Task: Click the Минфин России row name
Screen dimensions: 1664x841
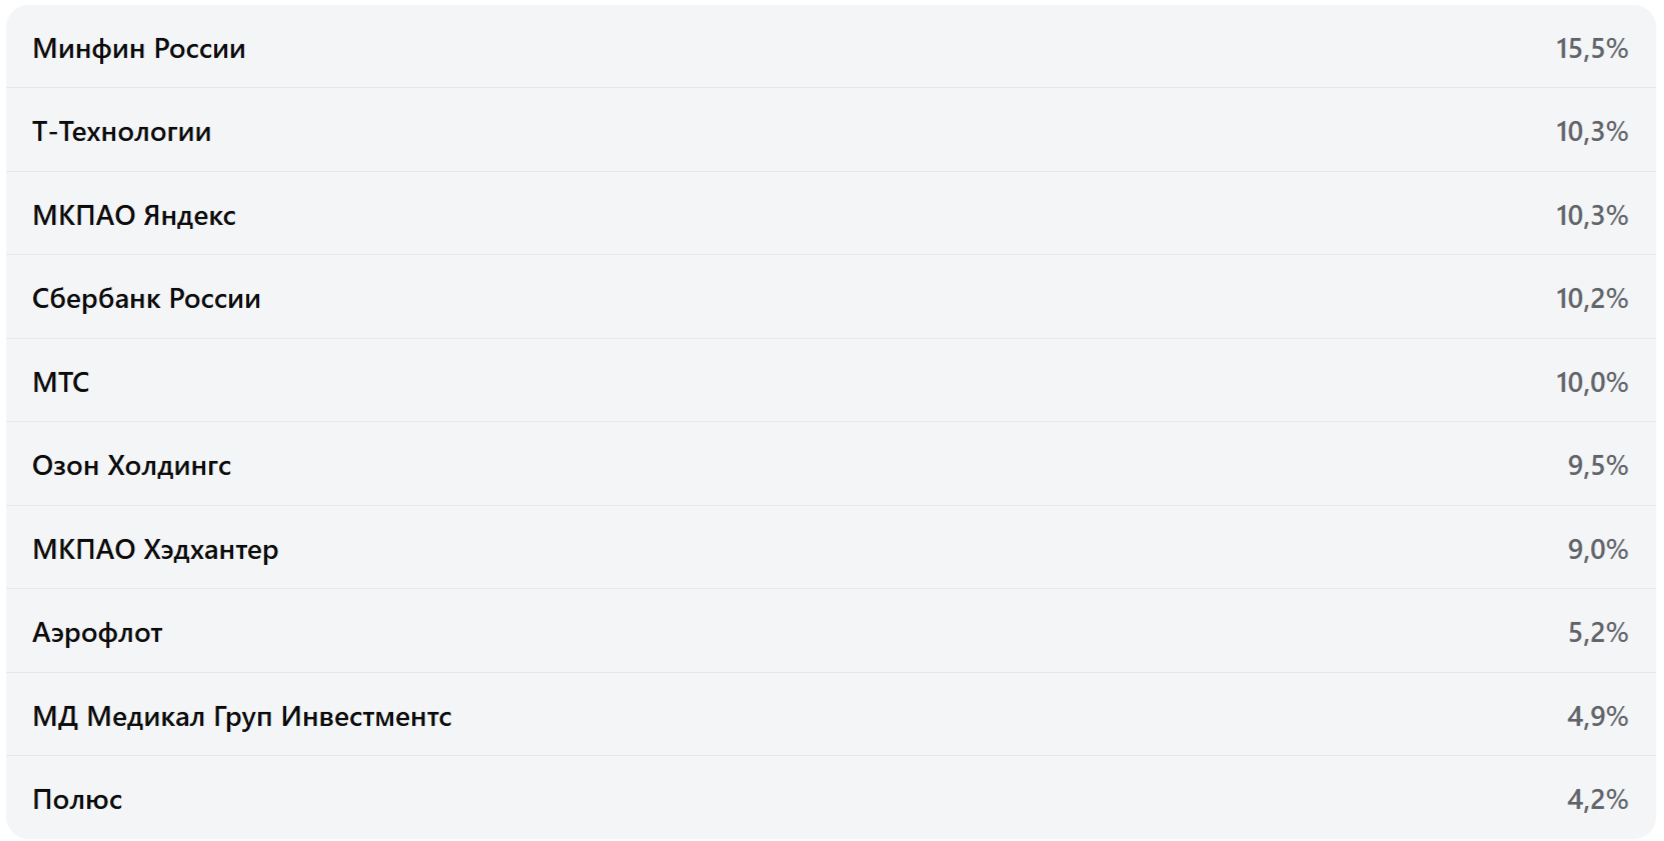Action: pos(138,48)
